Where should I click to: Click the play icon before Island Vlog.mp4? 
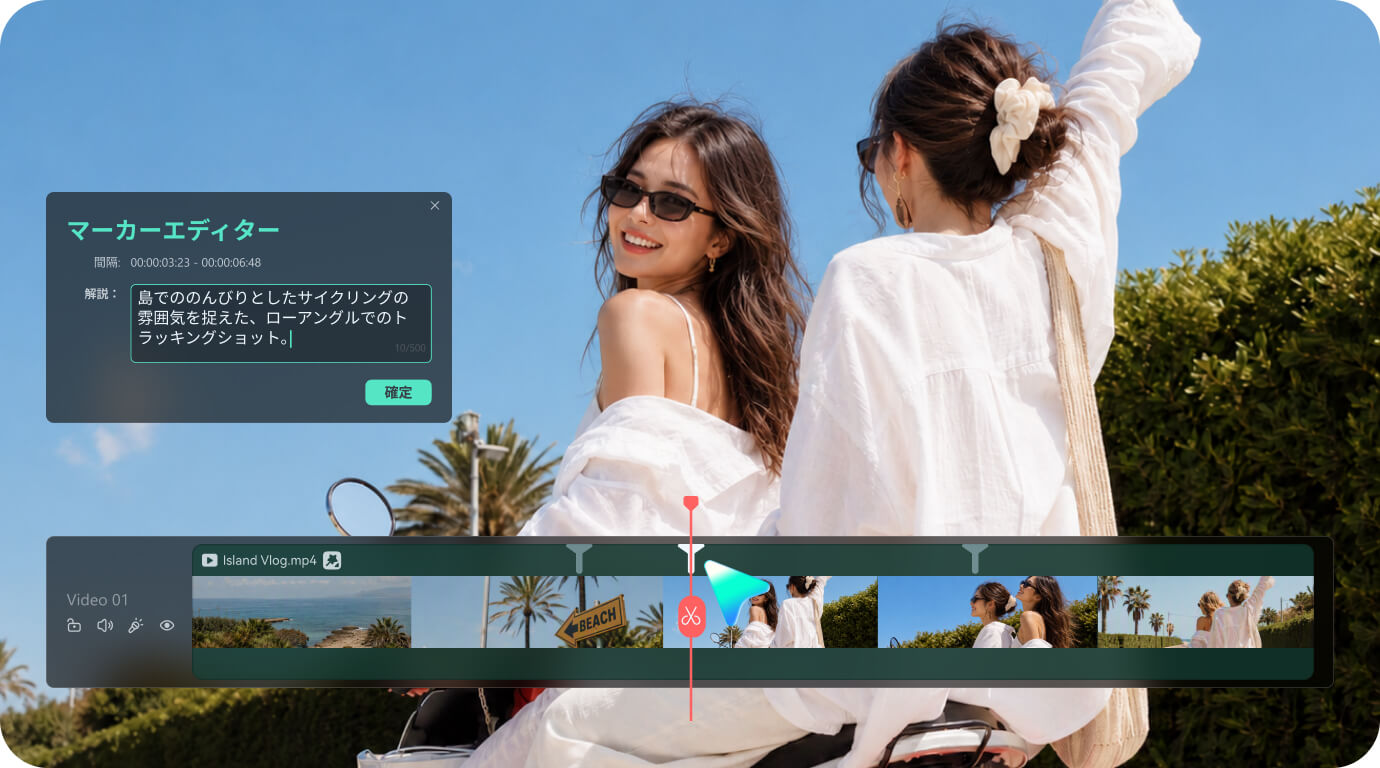210,560
